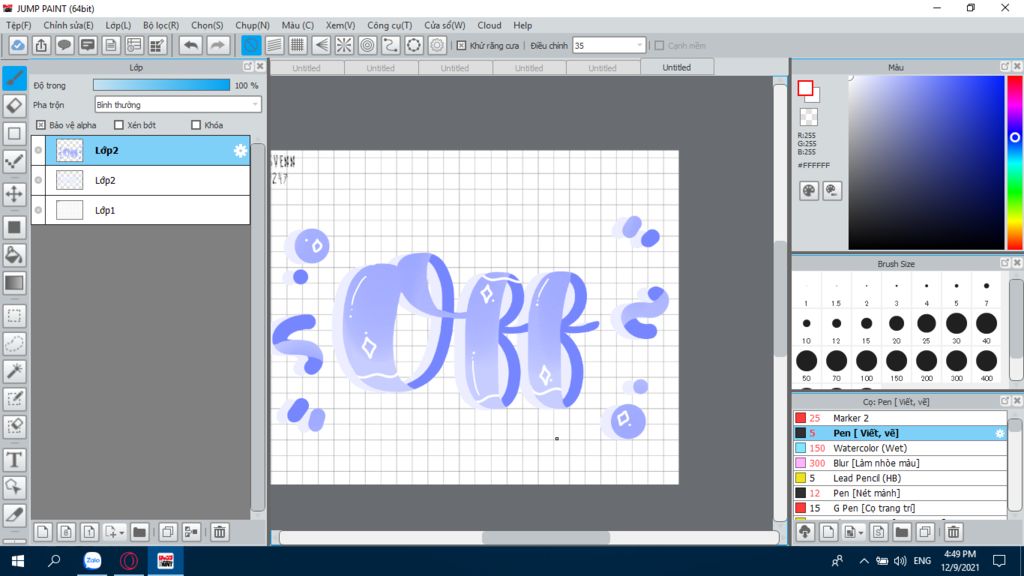Enable the Khóa checkbox
The width and height of the screenshot is (1024, 576).
click(x=196, y=125)
